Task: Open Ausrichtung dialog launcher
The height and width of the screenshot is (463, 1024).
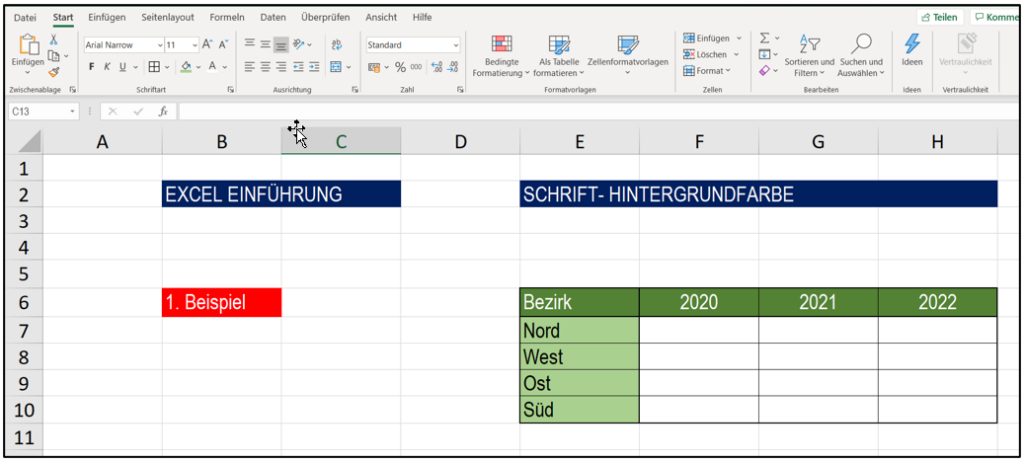Action: click(x=355, y=89)
